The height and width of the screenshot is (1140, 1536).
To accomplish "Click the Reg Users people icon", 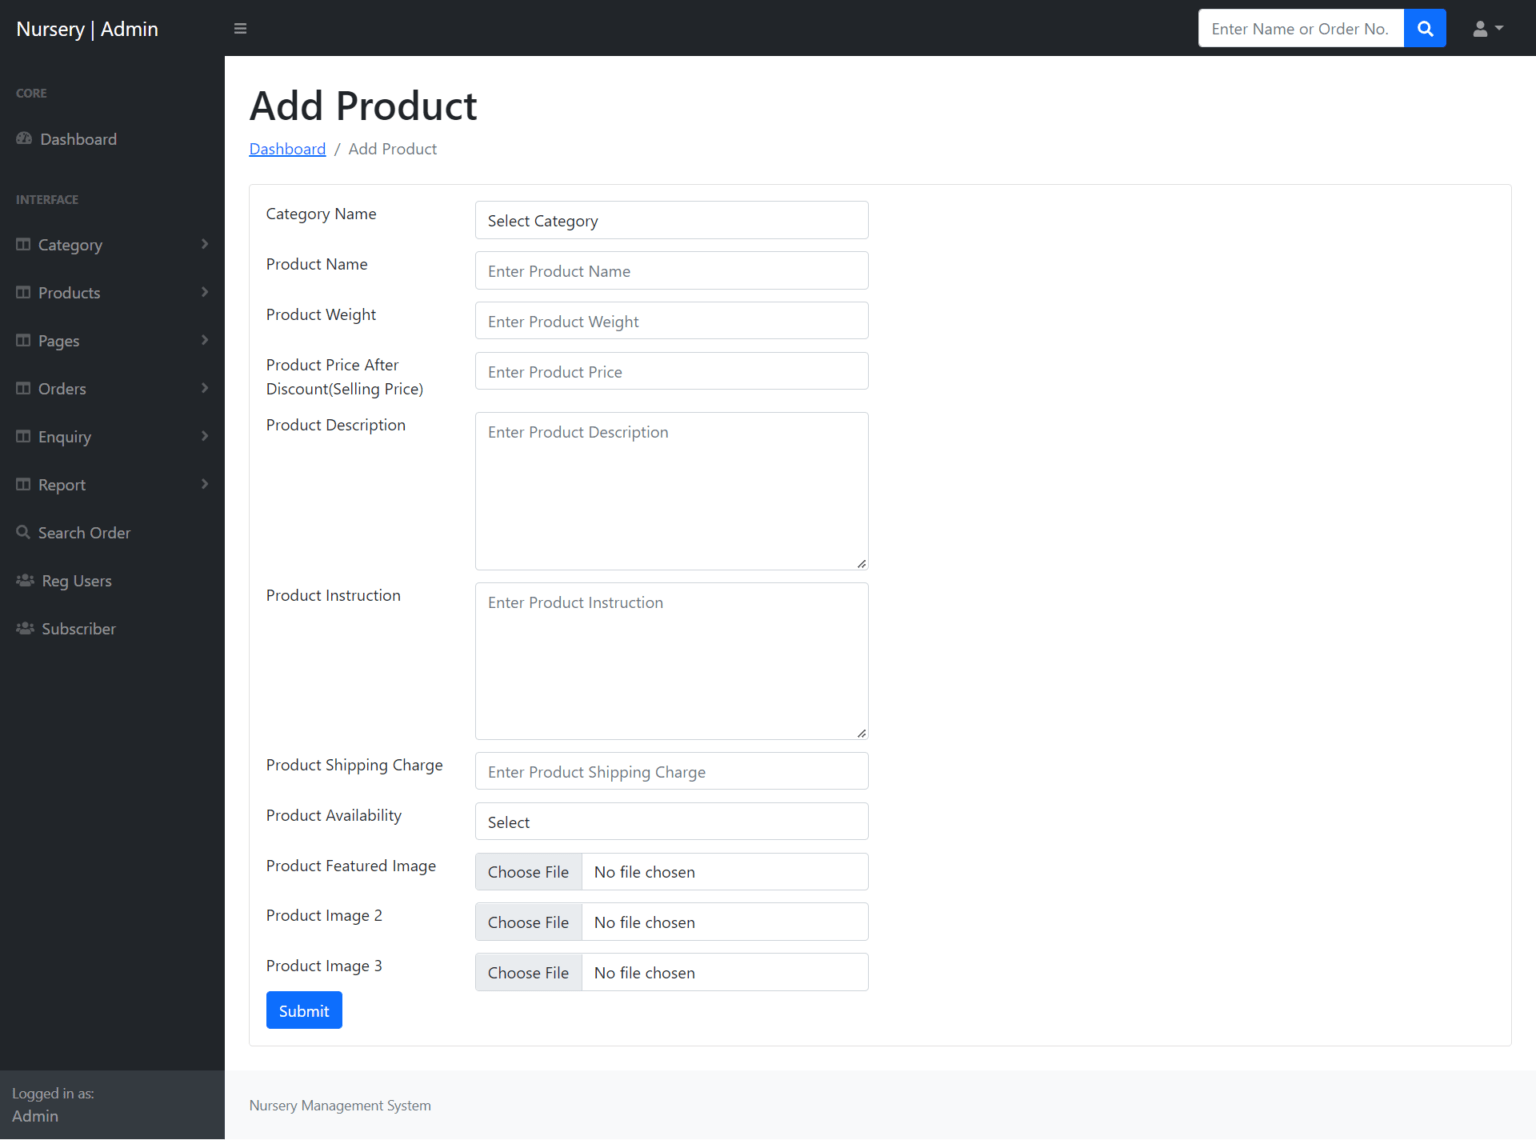I will 25,581.
